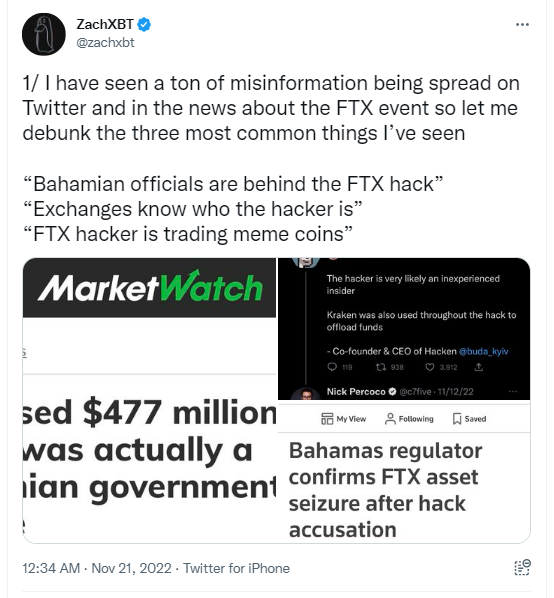
Task: Click the tweet analytics icon beside timestamp
Action: [x=522, y=567]
